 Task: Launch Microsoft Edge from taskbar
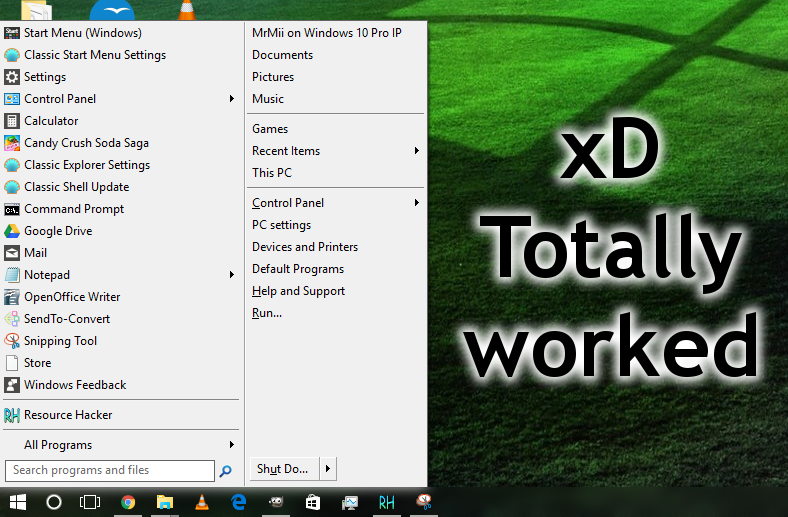click(x=239, y=502)
